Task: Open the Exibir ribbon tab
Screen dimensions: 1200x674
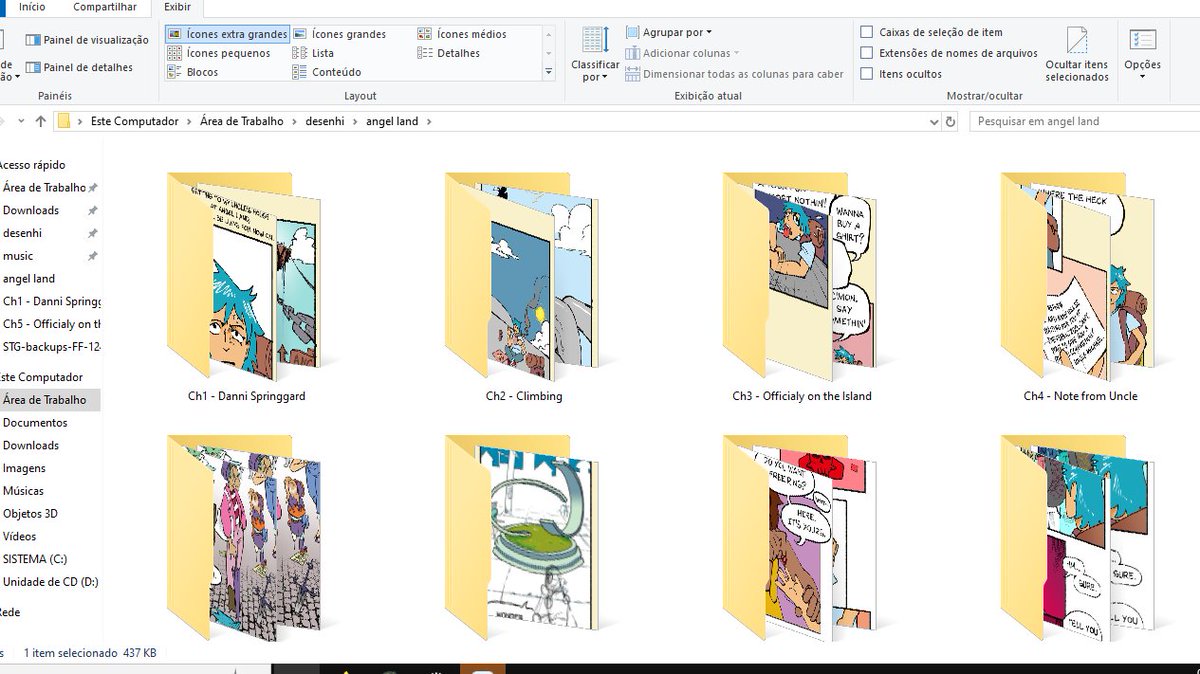Action: coord(177,7)
